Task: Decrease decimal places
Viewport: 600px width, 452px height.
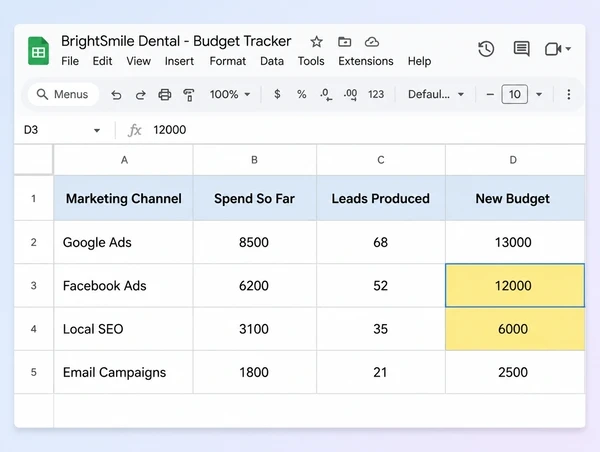Action: pos(326,95)
